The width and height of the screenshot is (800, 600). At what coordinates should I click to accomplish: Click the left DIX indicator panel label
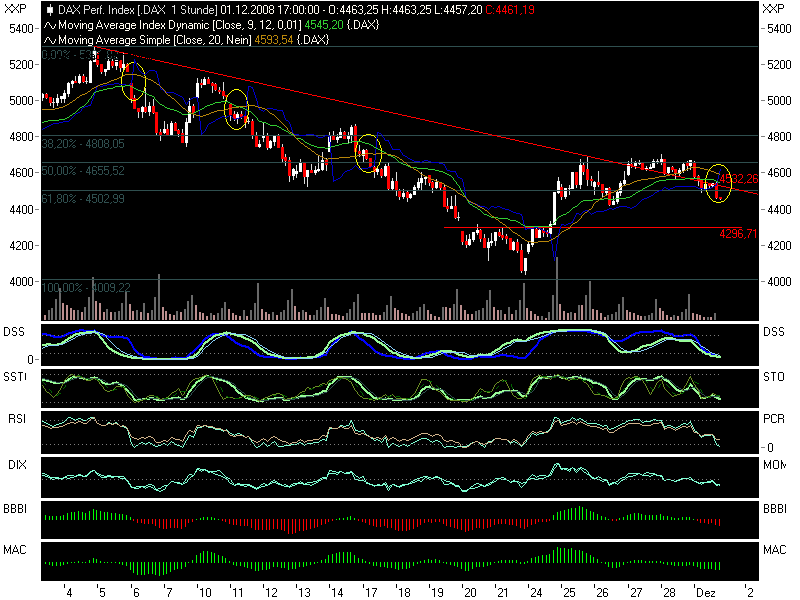click(x=17, y=465)
